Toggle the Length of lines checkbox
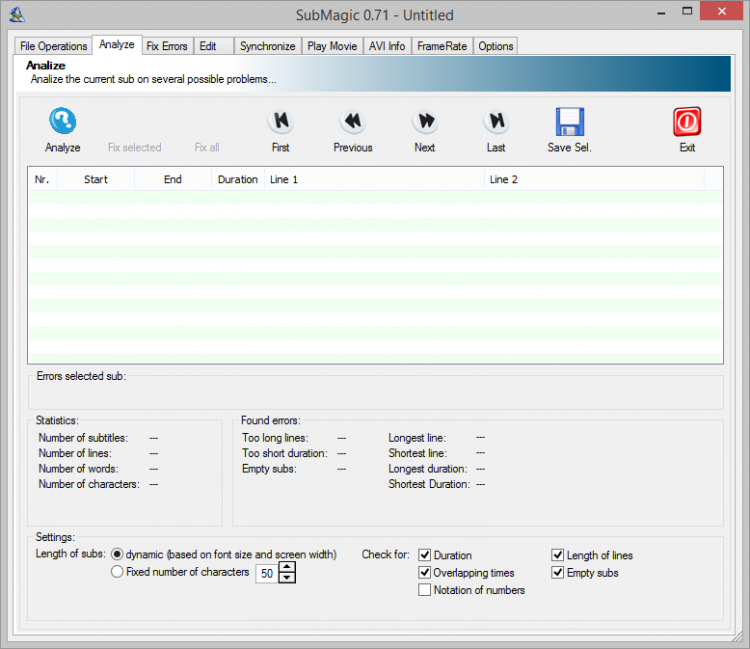 (557, 555)
